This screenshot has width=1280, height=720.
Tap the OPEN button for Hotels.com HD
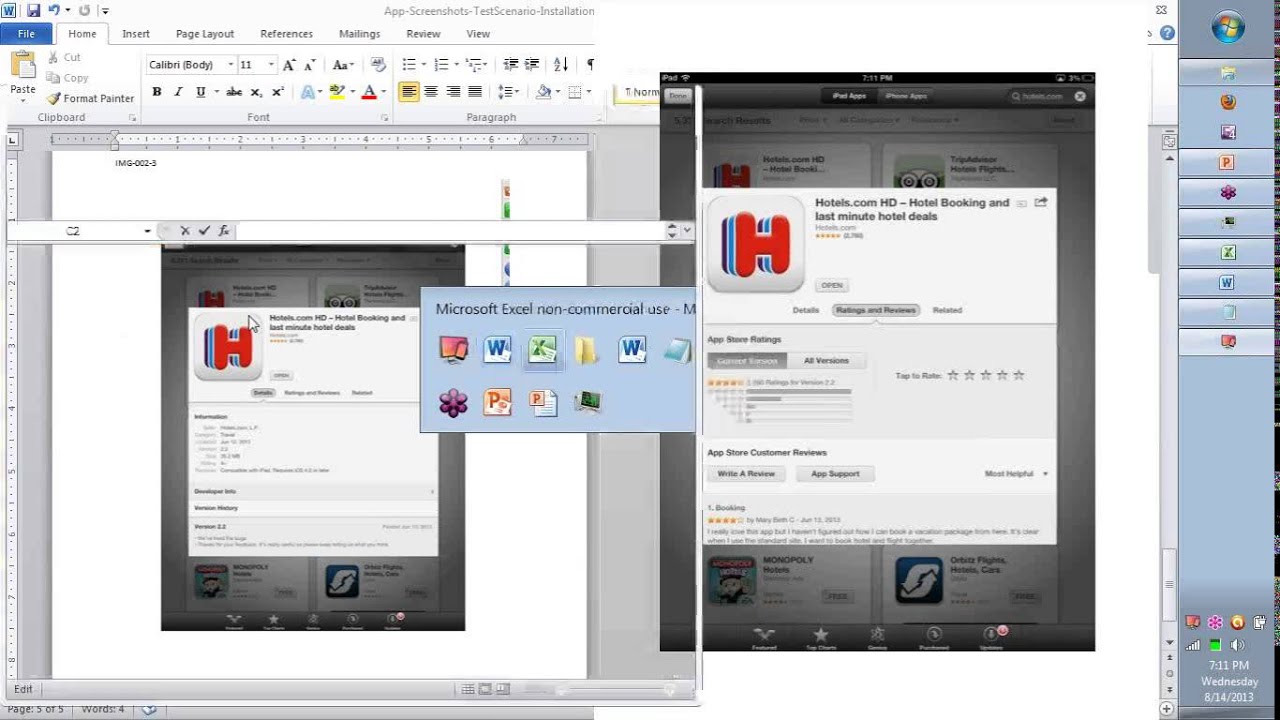point(832,285)
